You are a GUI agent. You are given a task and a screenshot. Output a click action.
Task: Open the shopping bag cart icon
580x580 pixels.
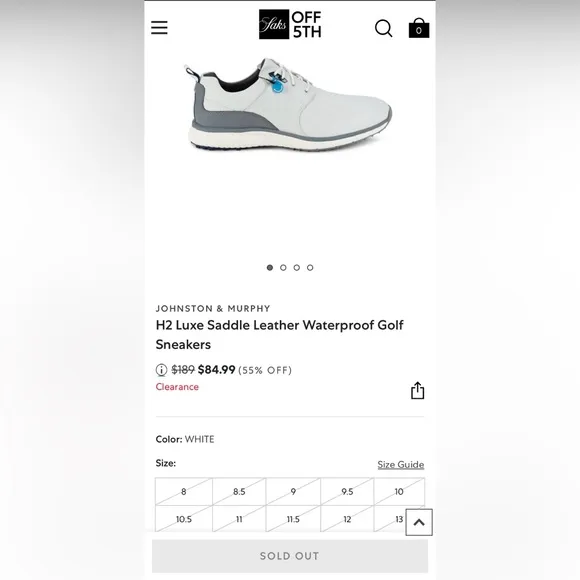(x=419, y=28)
